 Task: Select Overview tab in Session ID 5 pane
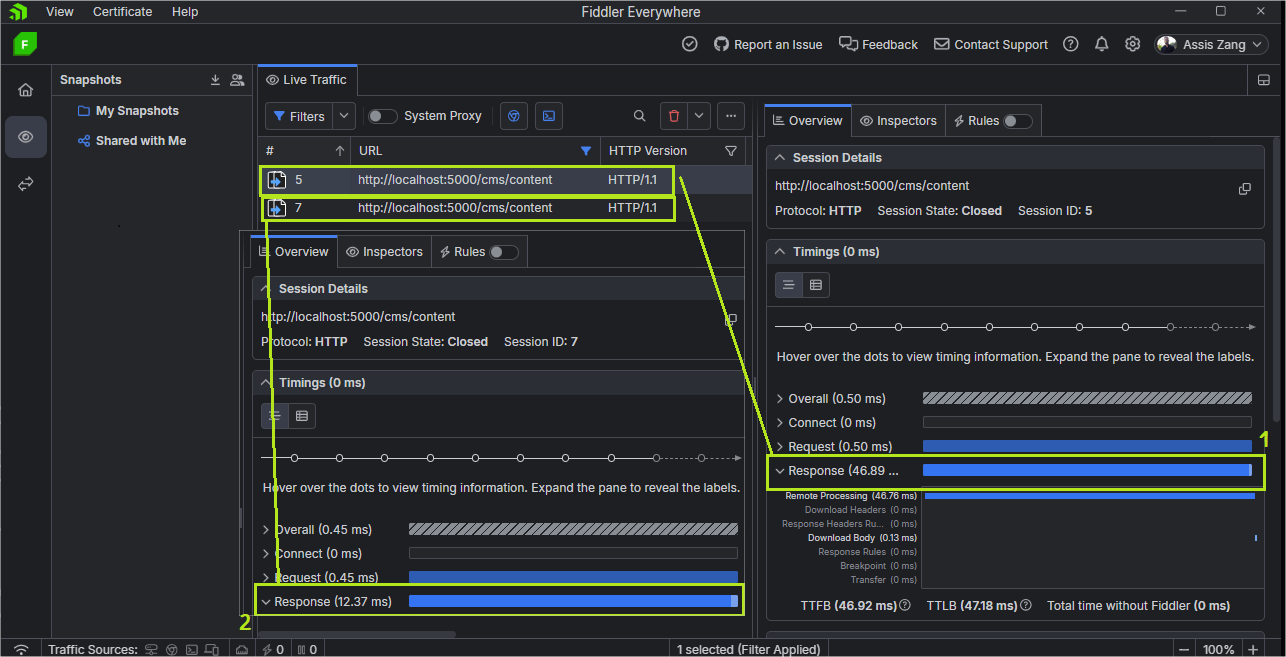click(x=807, y=121)
